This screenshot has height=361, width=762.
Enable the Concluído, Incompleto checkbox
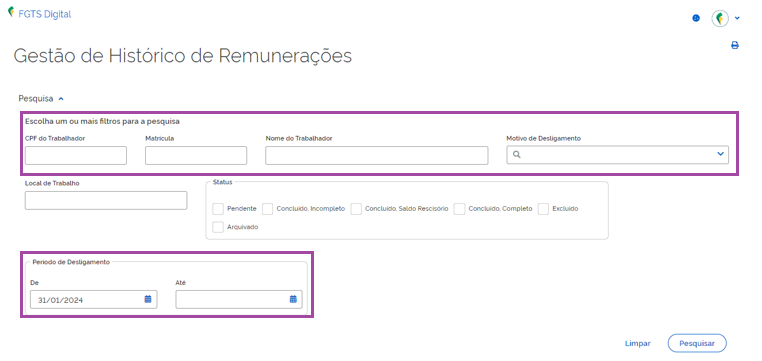267,208
